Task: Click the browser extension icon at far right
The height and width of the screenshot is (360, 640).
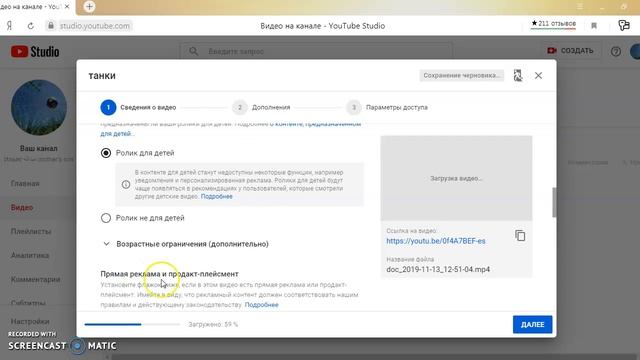Action: pyautogui.click(x=624, y=25)
